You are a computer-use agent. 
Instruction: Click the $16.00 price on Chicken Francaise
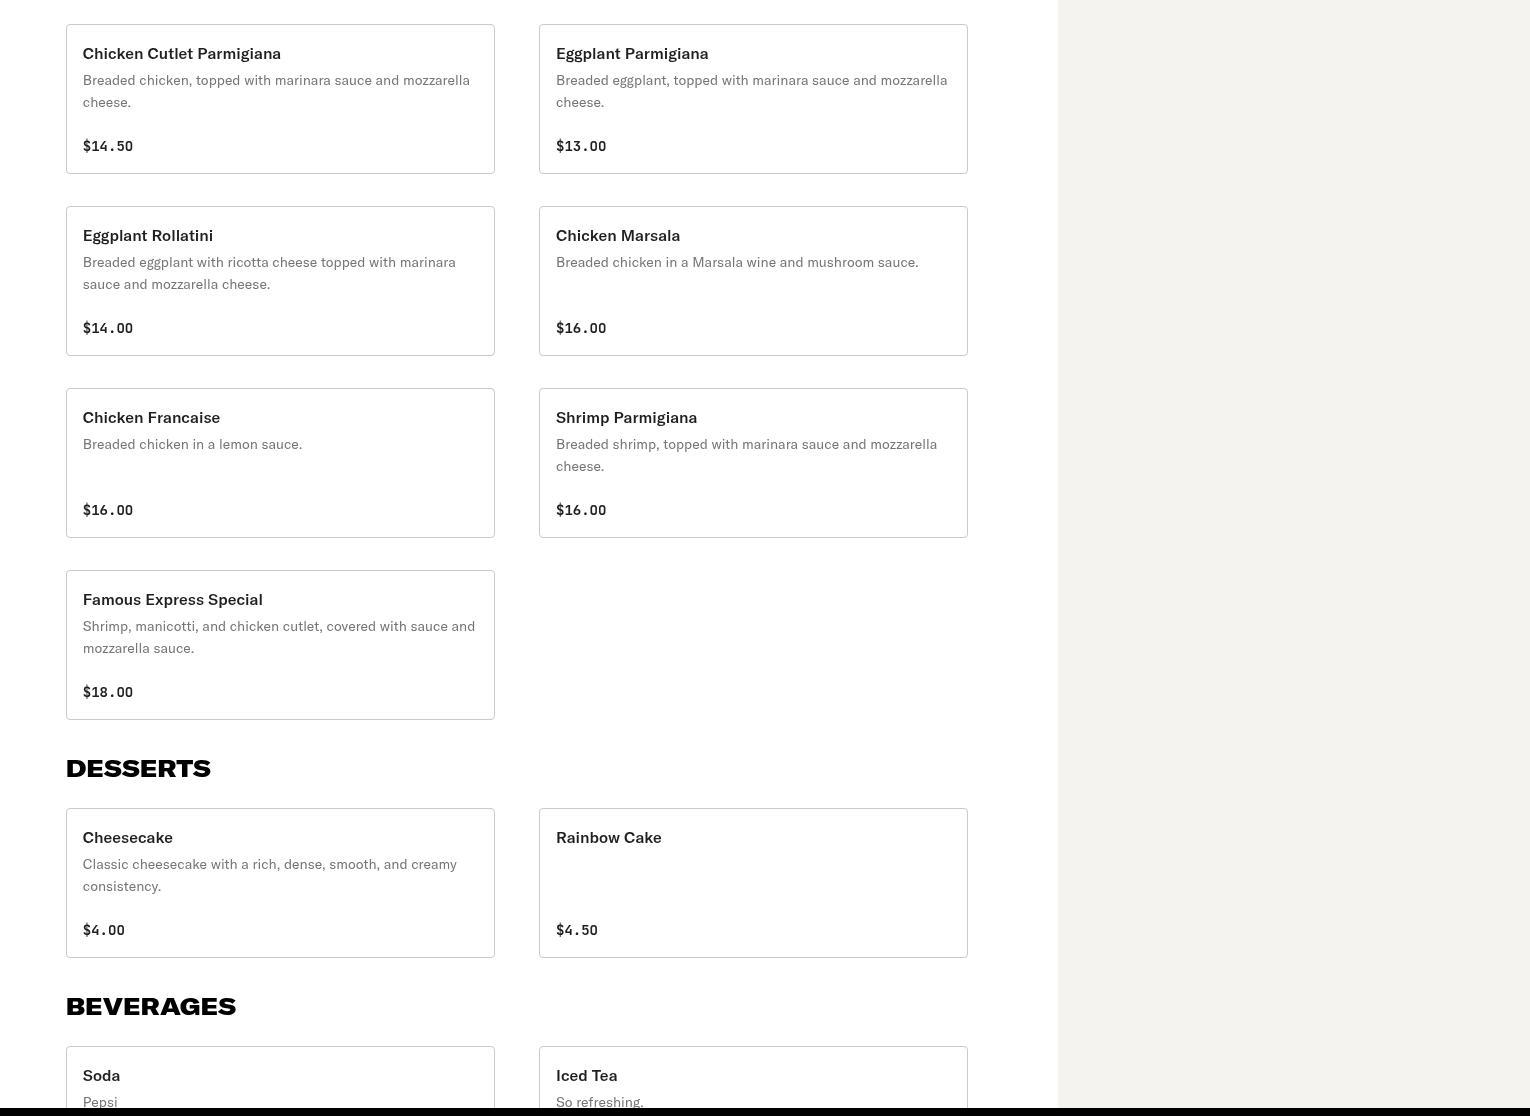pyautogui.click(x=108, y=510)
